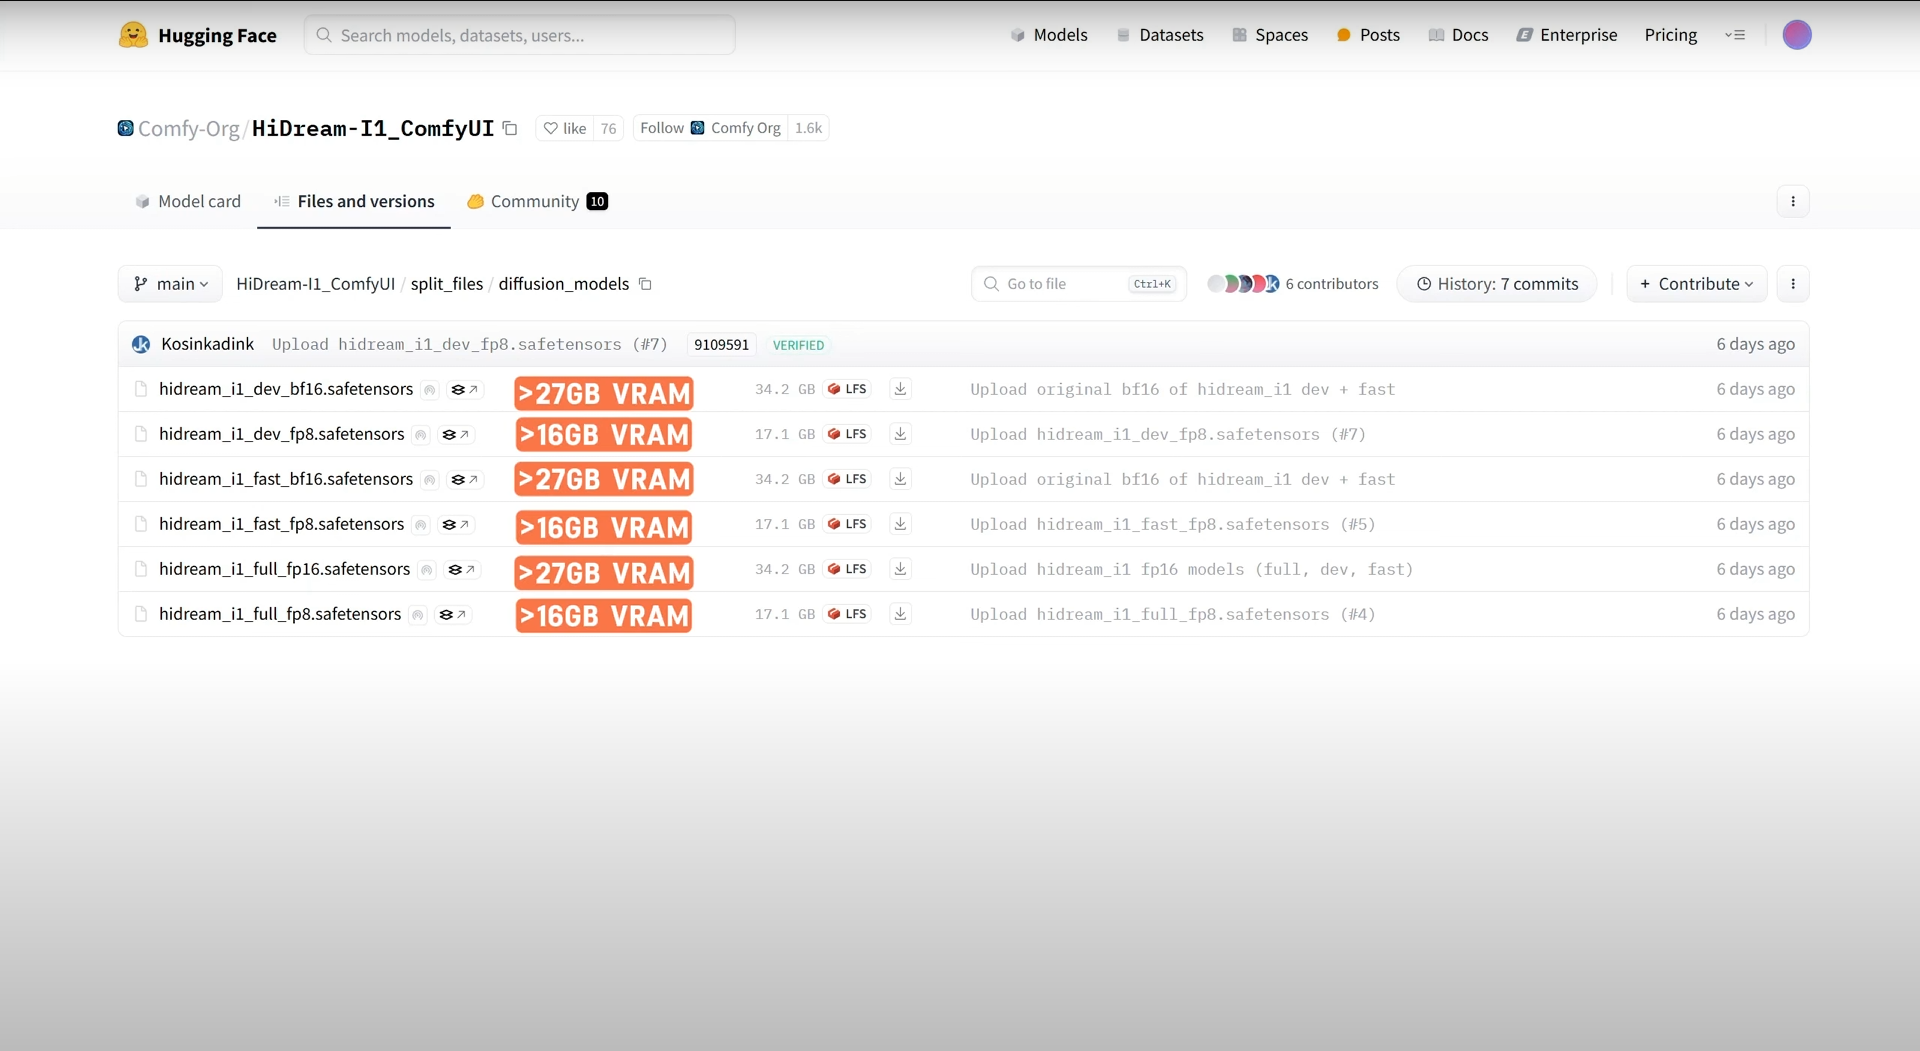Image resolution: width=1920 pixels, height=1051 pixels.
Task: Open commit hash 9109591
Action: tap(721, 345)
